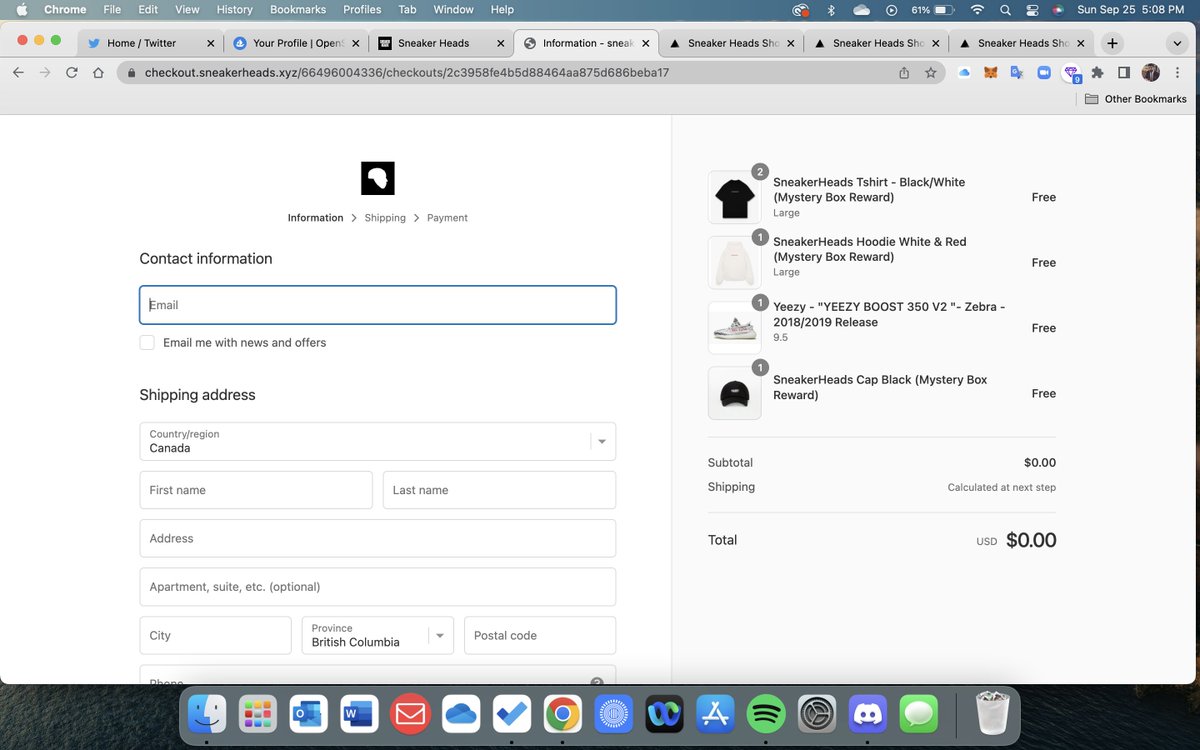Open the Zoom extension

(x=1043, y=73)
